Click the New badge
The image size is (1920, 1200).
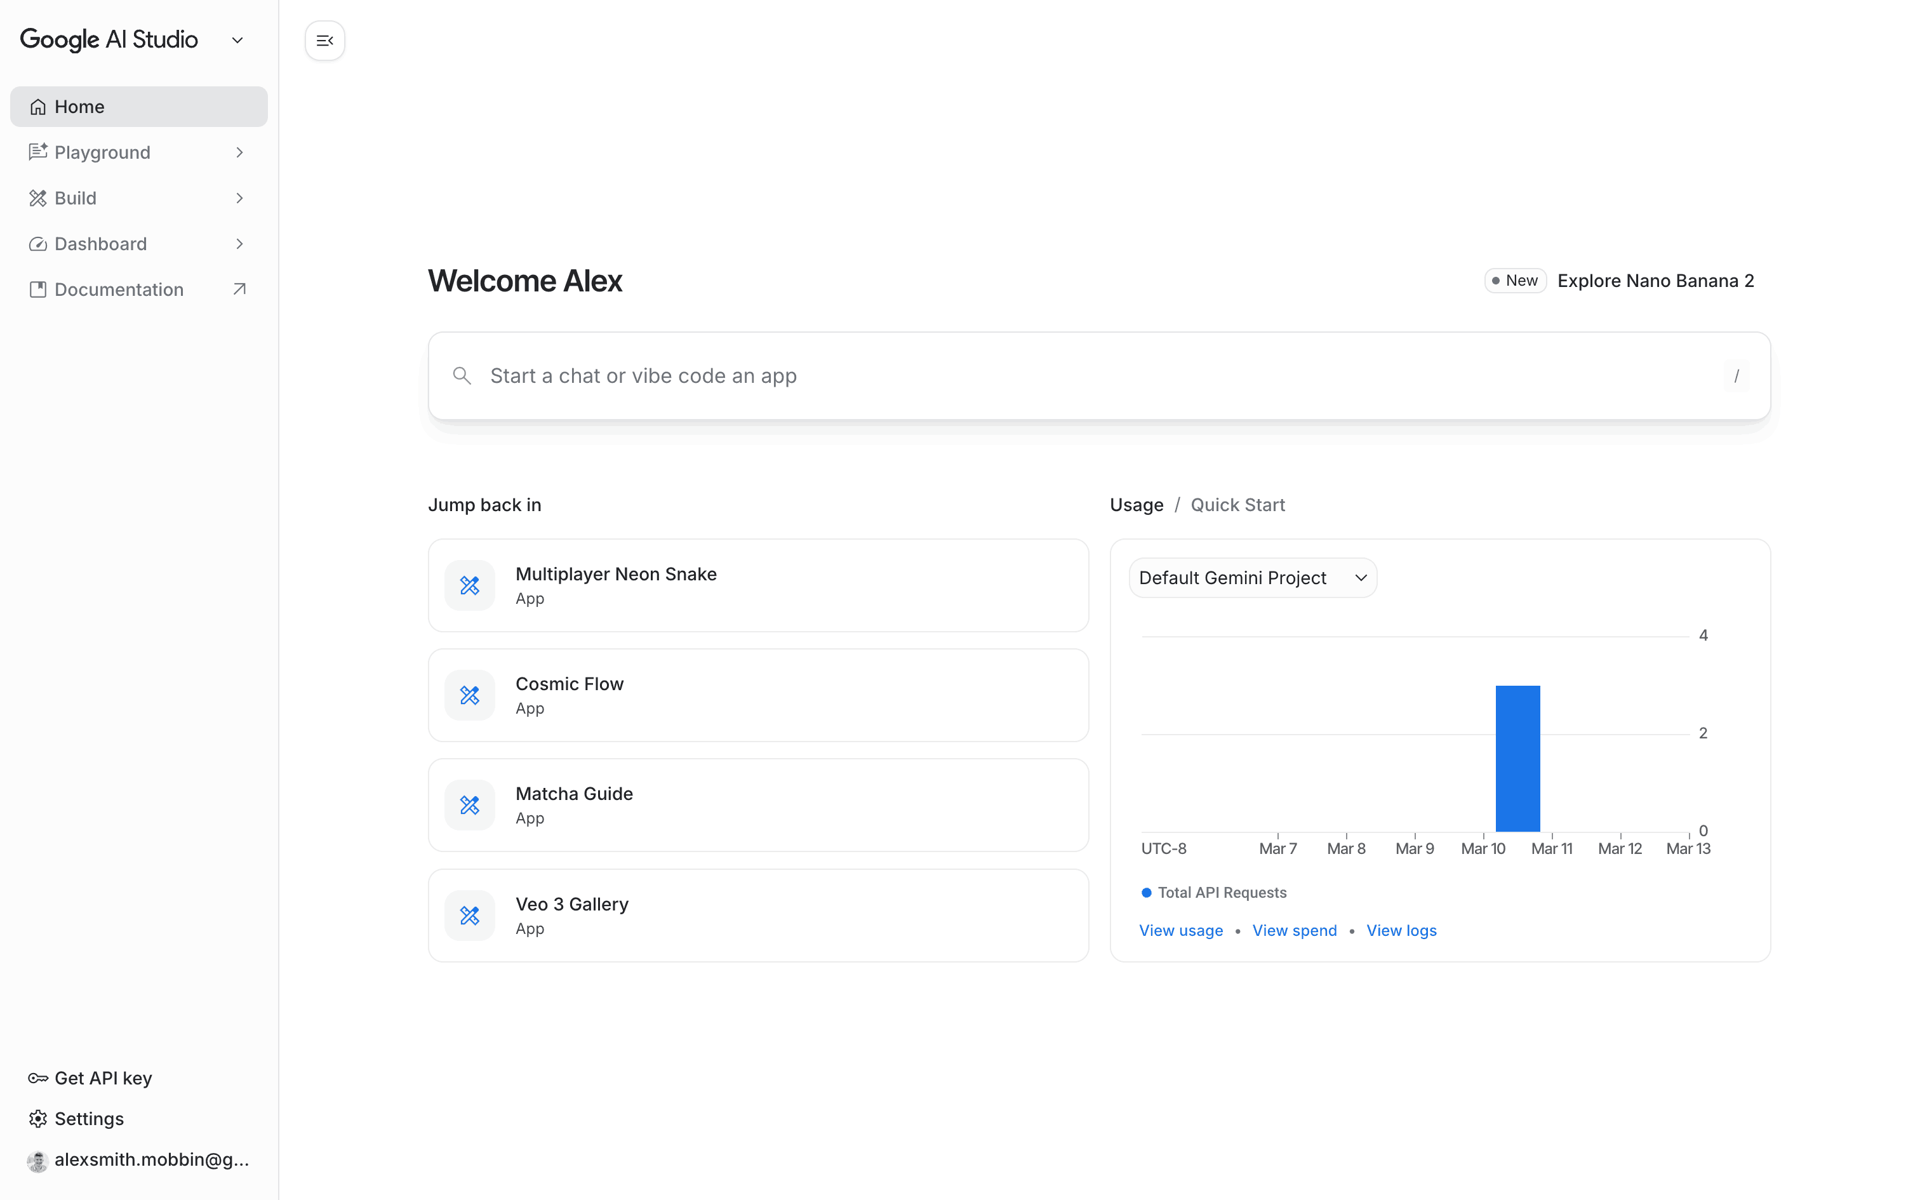pyautogui.click(x=1515, y=281)
